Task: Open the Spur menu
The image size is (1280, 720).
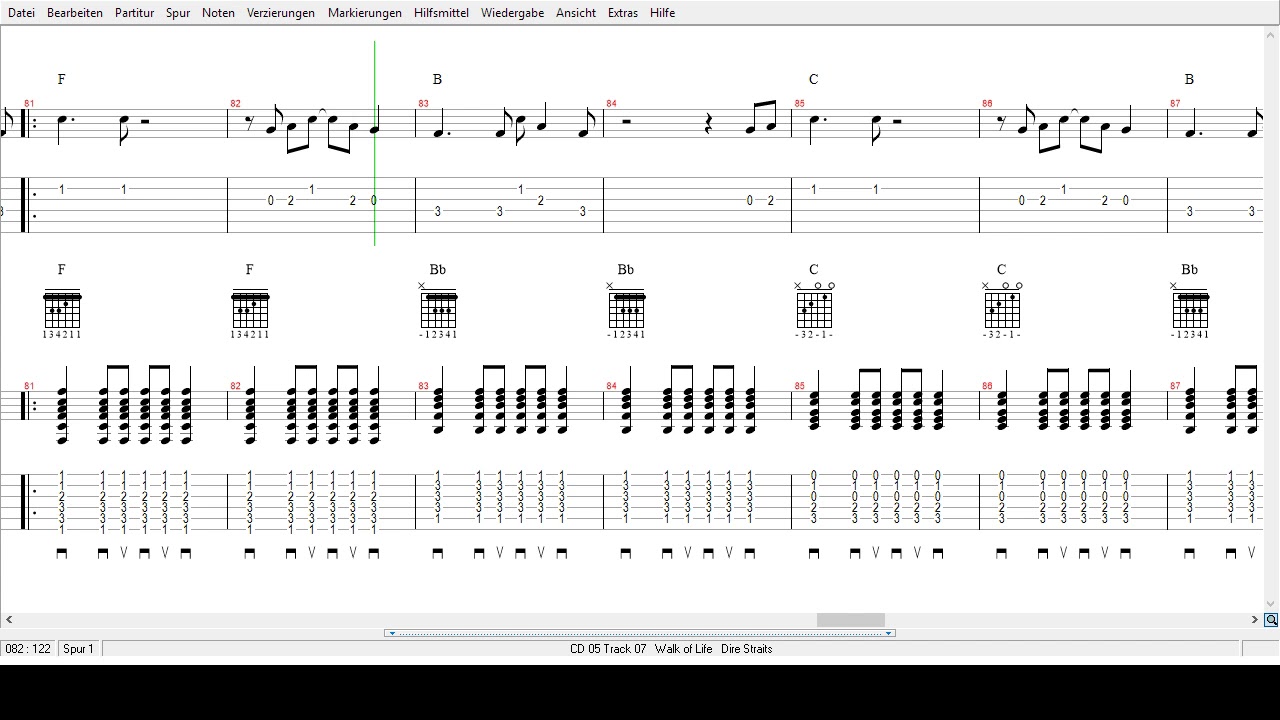Action: (x=178, y=13)
